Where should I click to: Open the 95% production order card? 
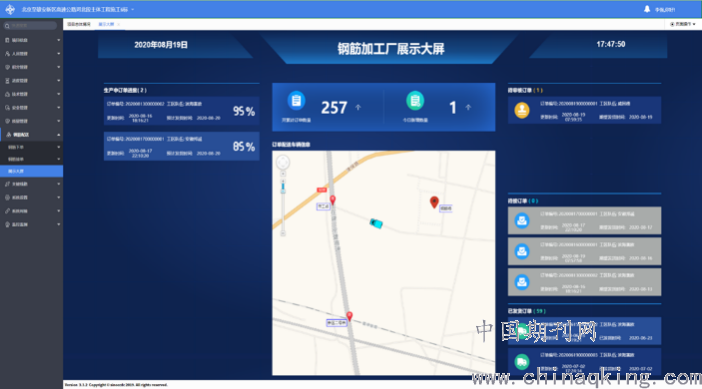click(x=181, y=111)
